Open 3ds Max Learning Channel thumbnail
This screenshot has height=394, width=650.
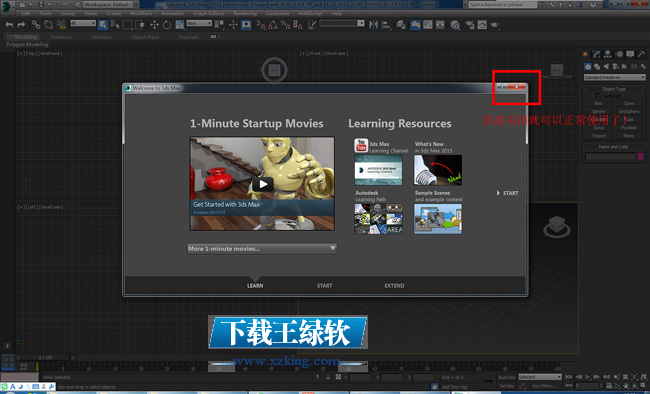point(378,170)
